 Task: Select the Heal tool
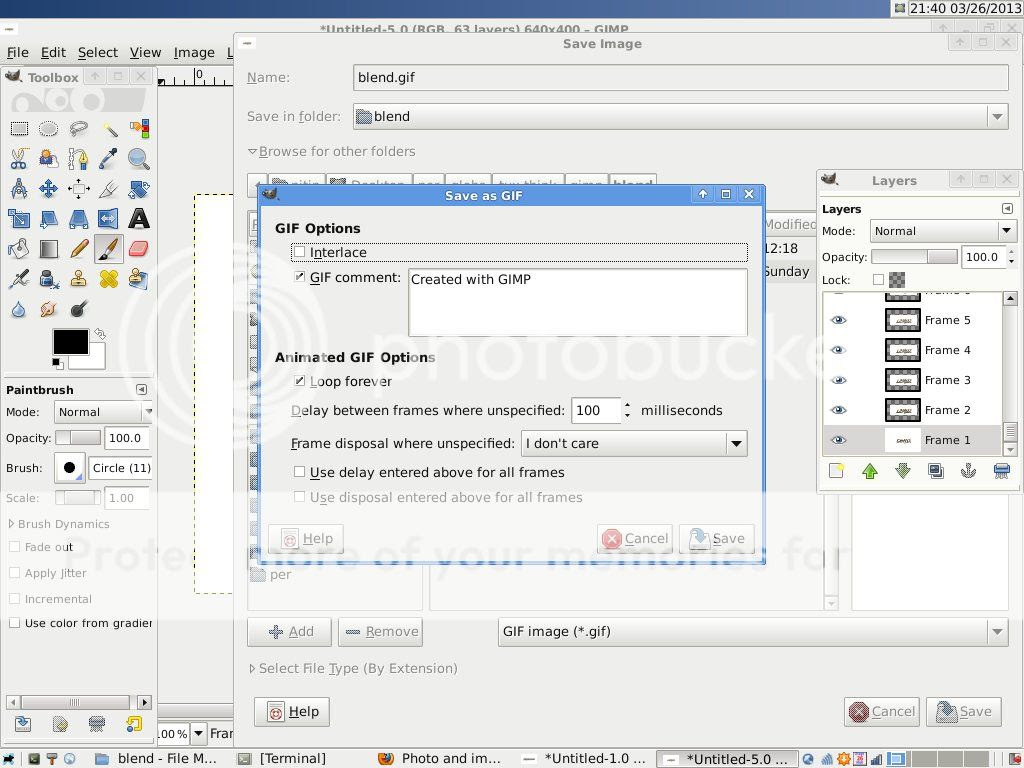point(108,279)
